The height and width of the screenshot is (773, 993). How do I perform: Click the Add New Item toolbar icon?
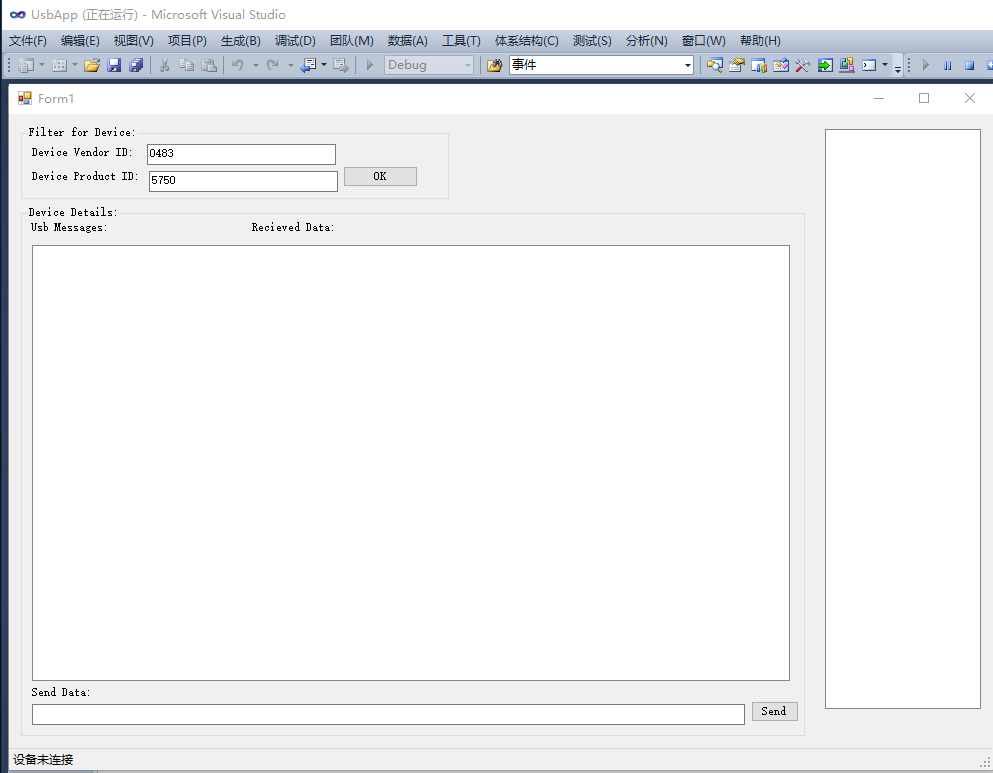click(x=59, y=65)
